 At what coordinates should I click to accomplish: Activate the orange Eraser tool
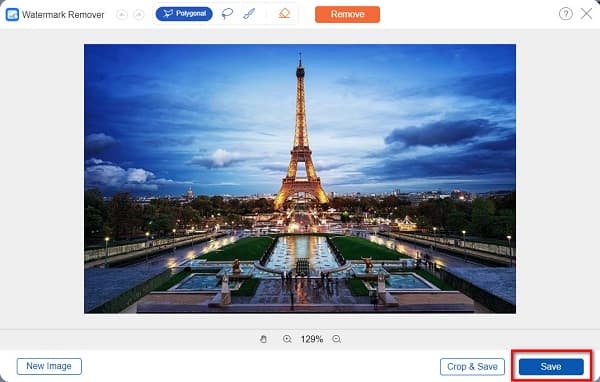[x=284, y=14]
